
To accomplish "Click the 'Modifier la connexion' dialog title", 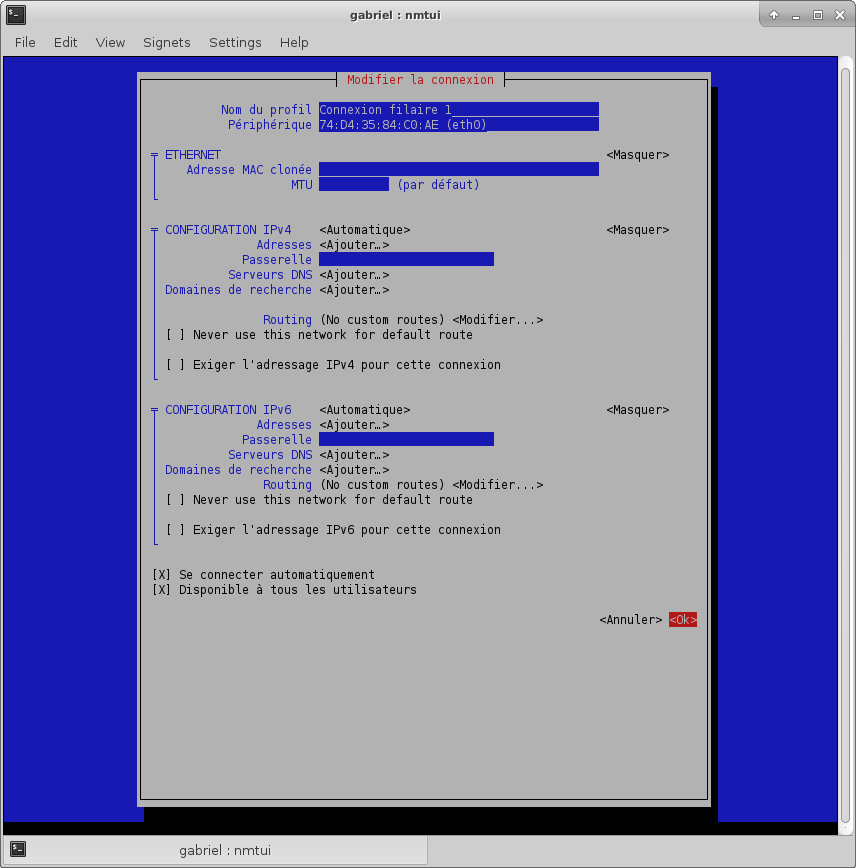I will [420, 80].
